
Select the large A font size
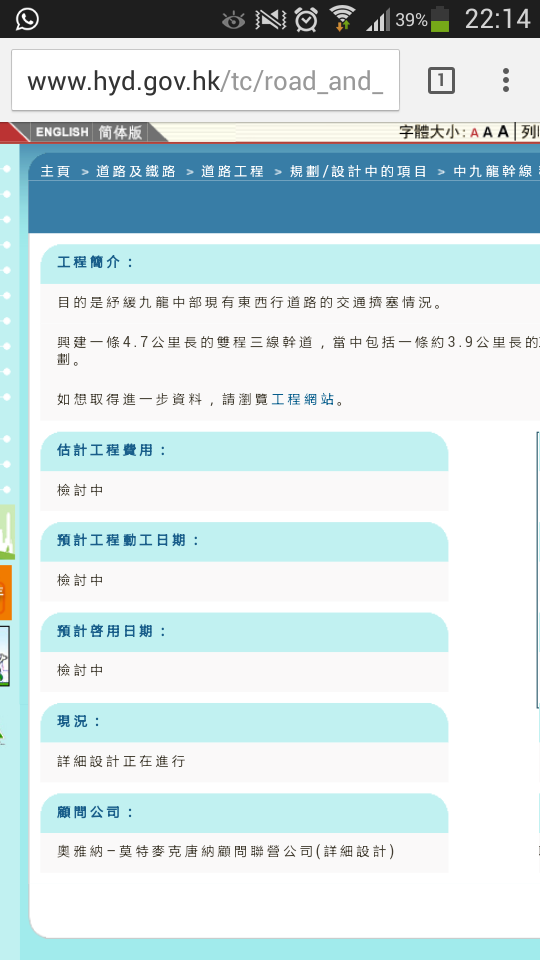(503, 131)
